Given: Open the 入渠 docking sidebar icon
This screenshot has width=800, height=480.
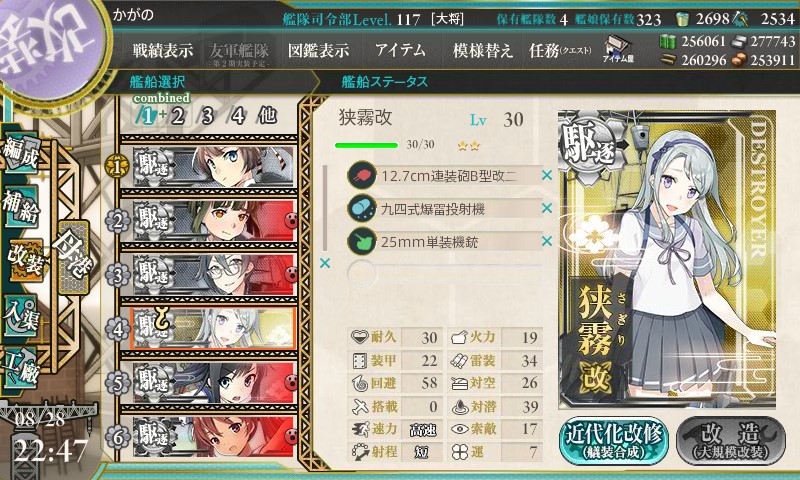Looking at the screenshot, I should [x=21, y=314].
